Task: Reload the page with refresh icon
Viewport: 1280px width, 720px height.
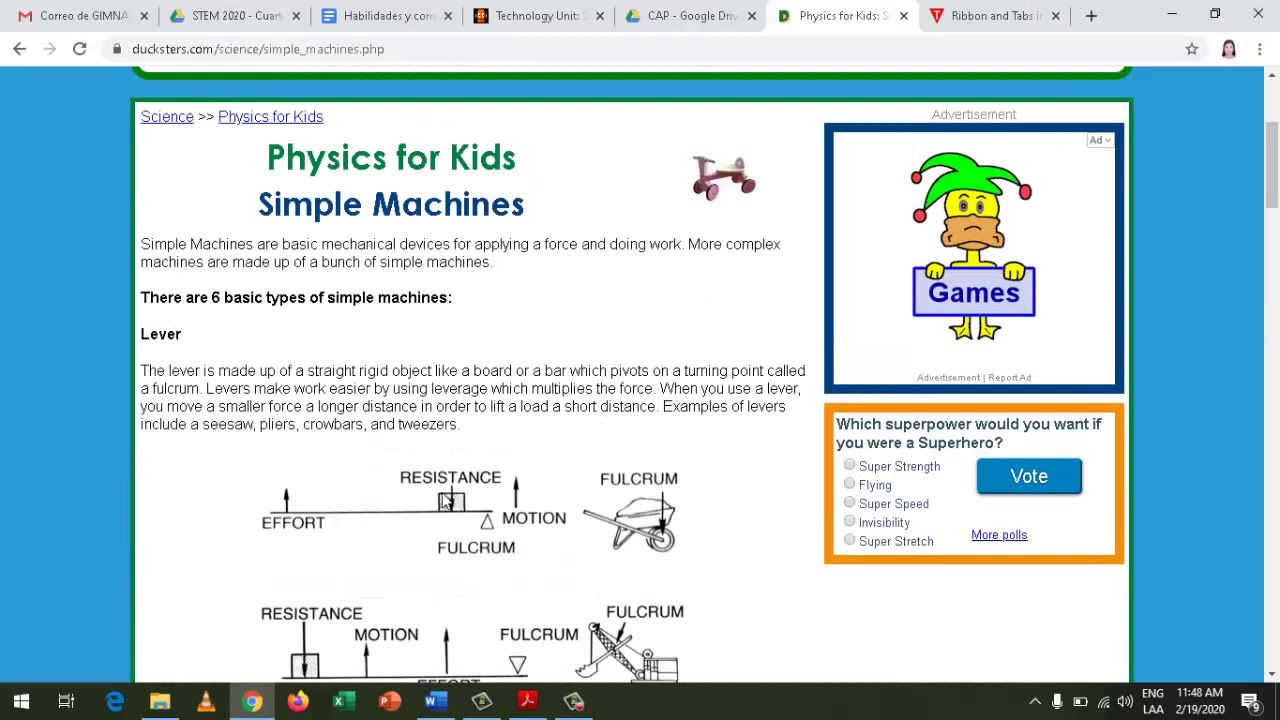Action: pos(80,49)
